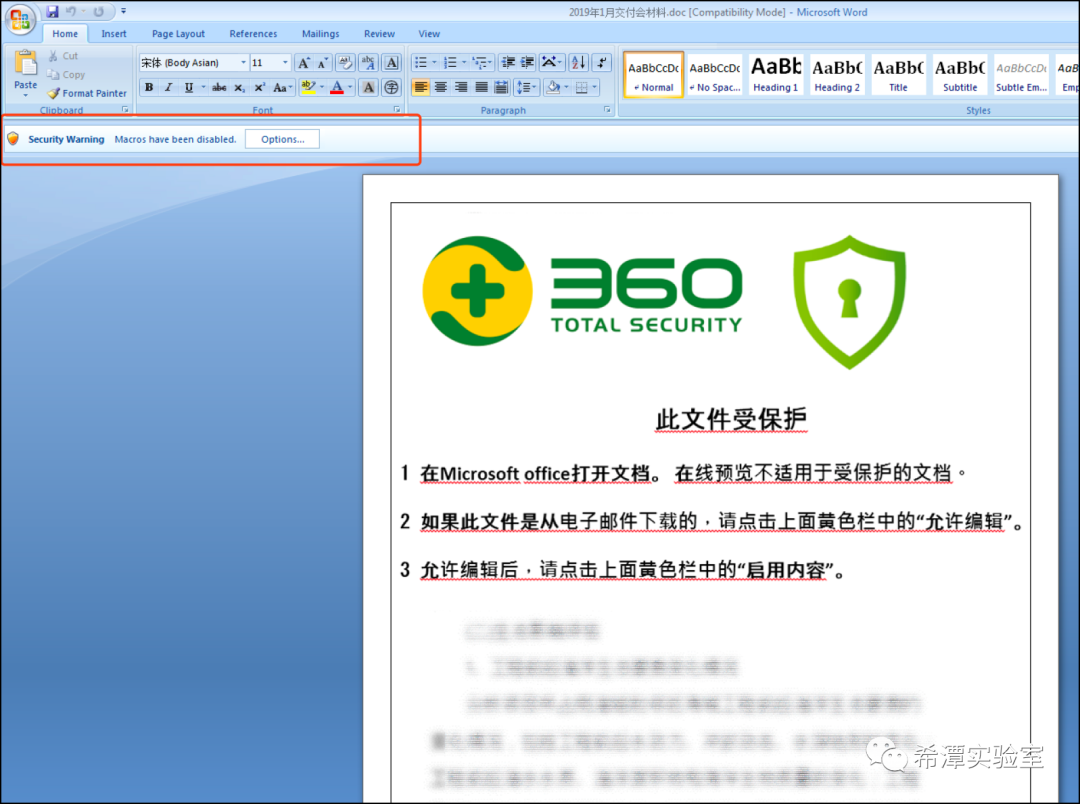The width and height of the screenshot is (1080, 804).
Task: Switch to the References tab
Action: tap(253, 34)
